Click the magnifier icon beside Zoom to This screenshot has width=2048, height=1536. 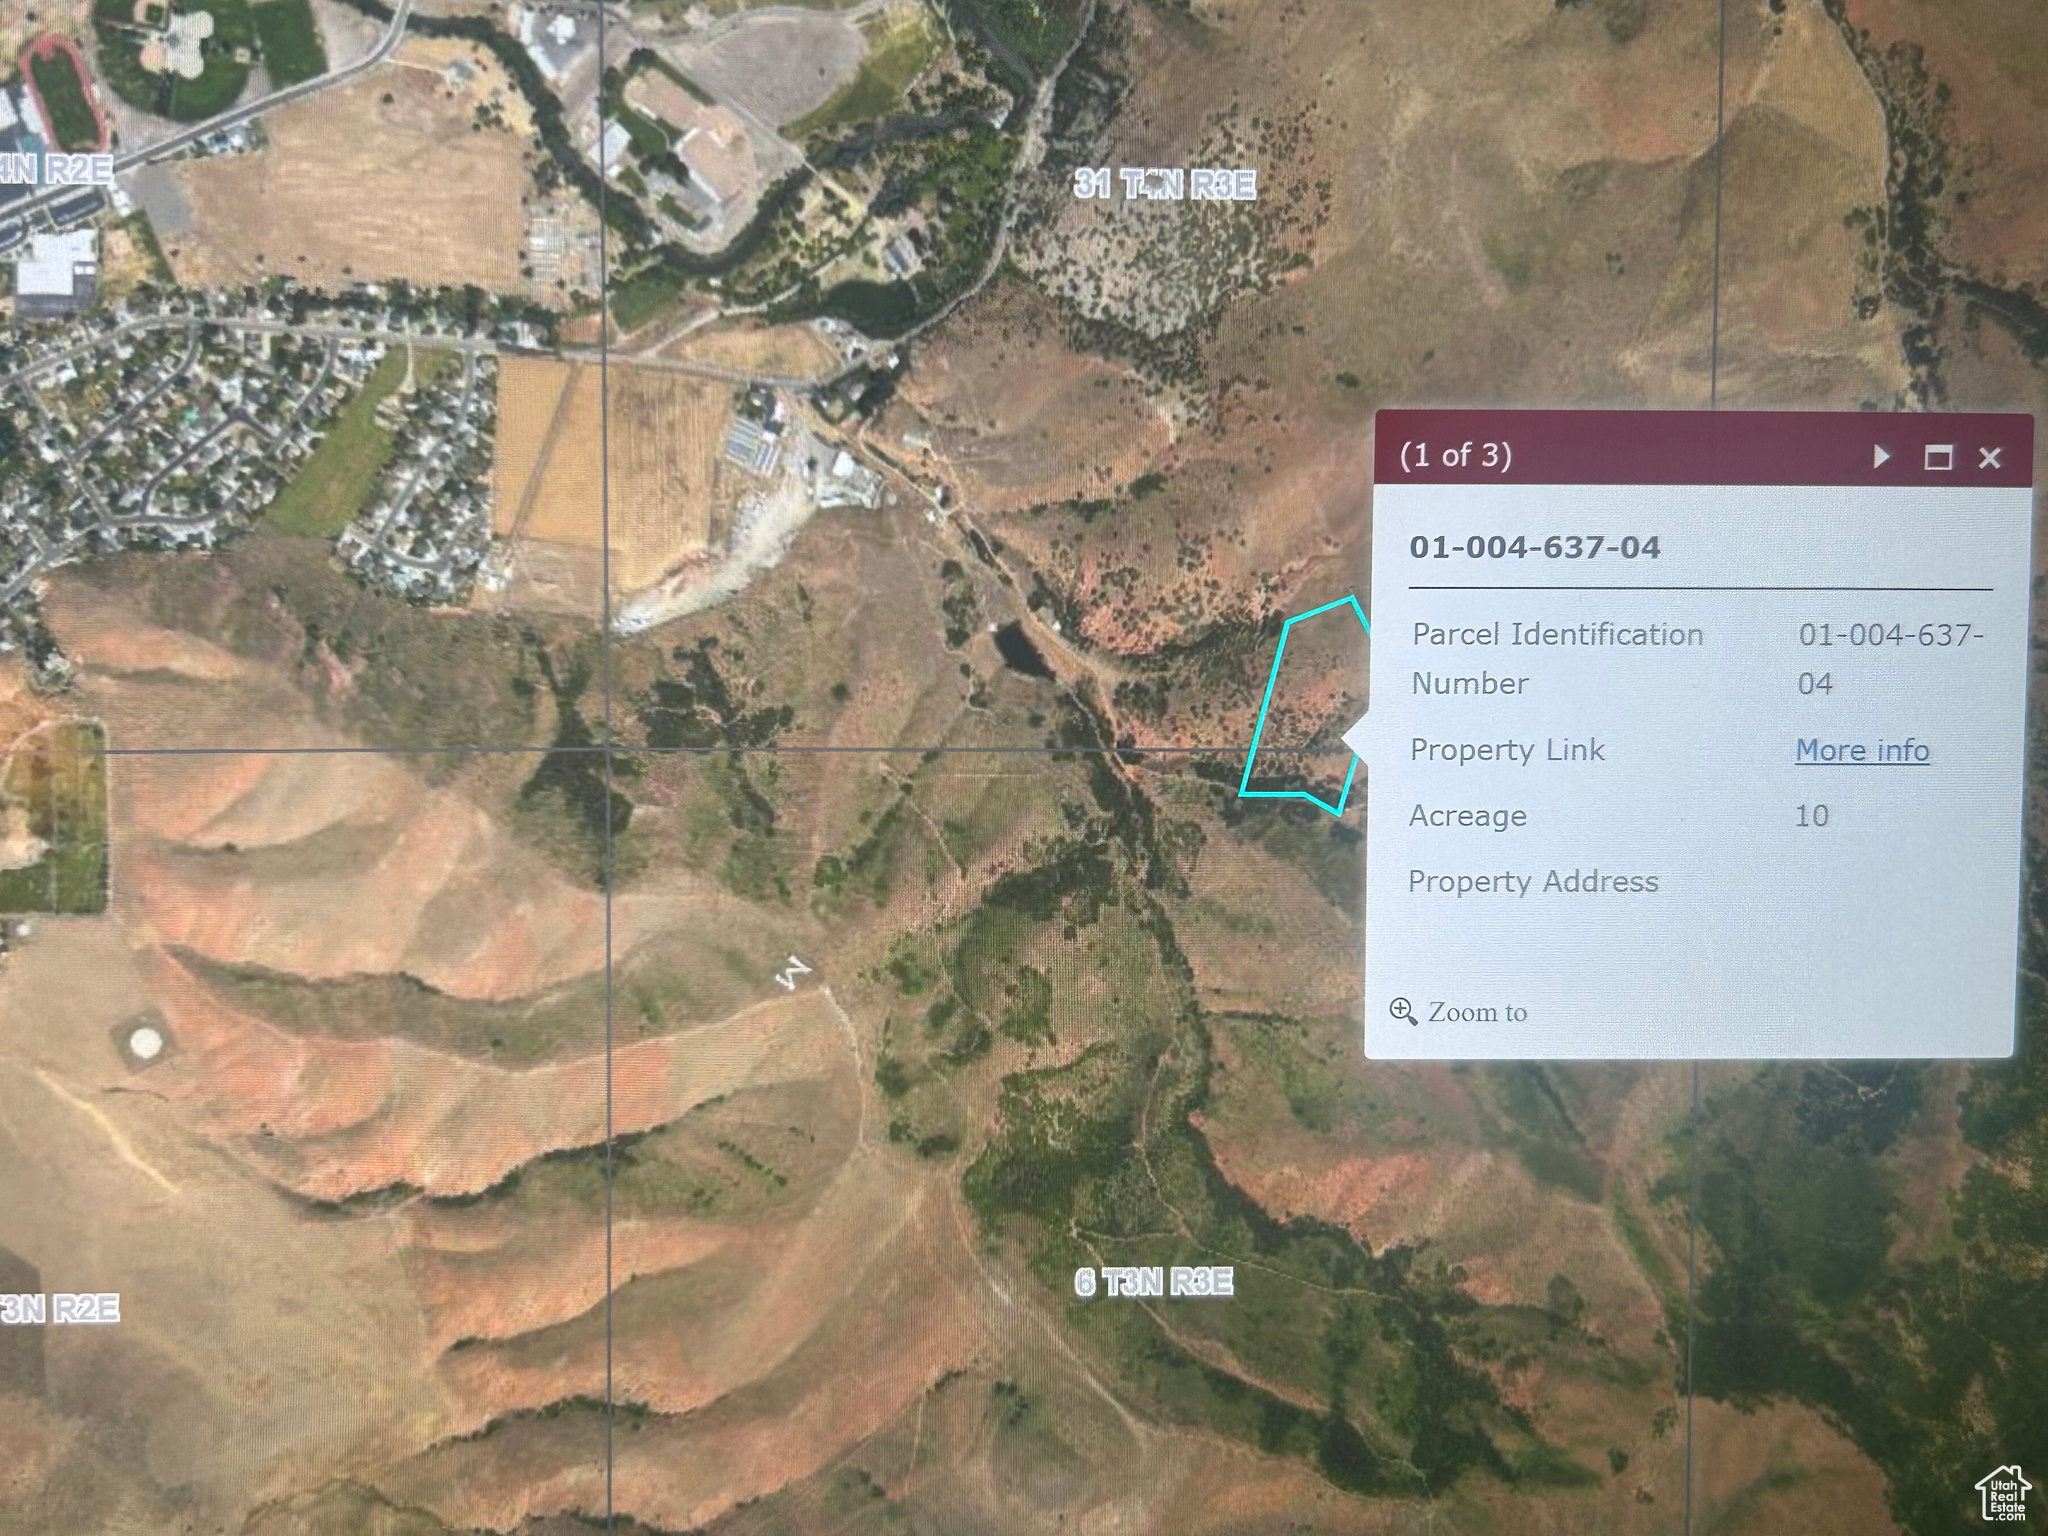1403,1012
